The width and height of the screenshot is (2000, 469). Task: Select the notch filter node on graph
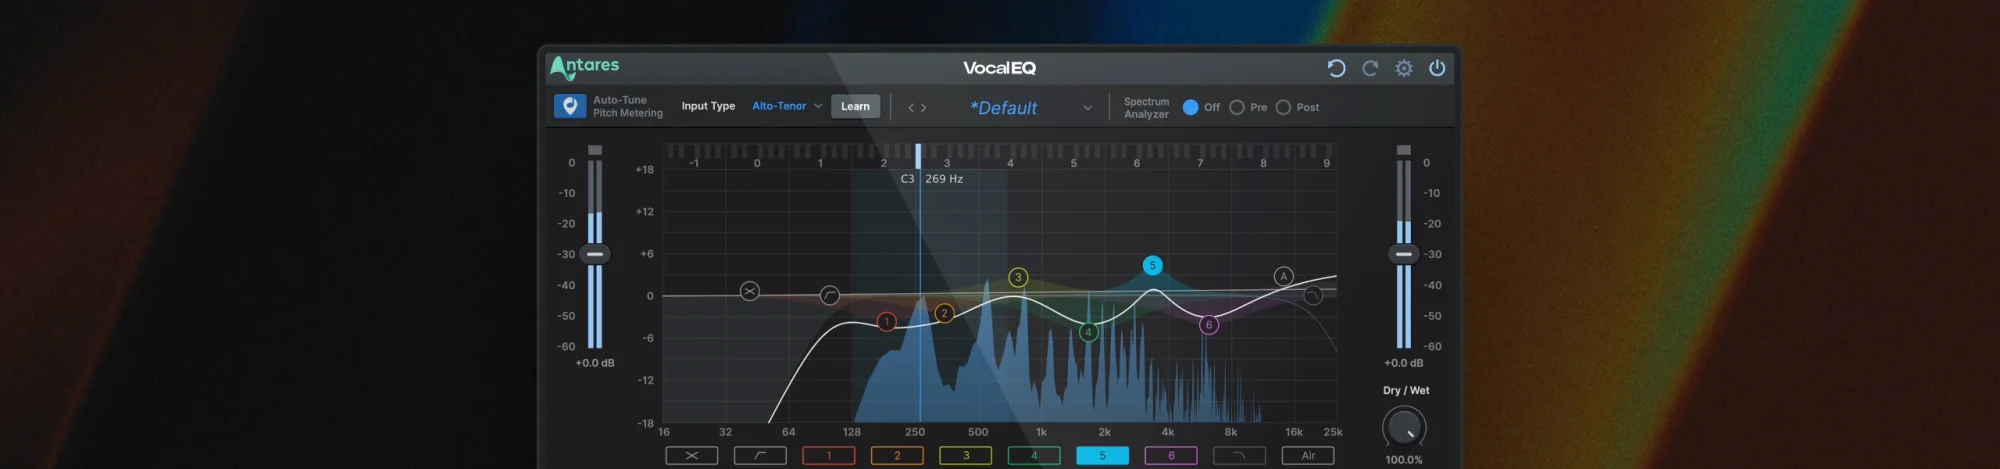tap(750, 291)
